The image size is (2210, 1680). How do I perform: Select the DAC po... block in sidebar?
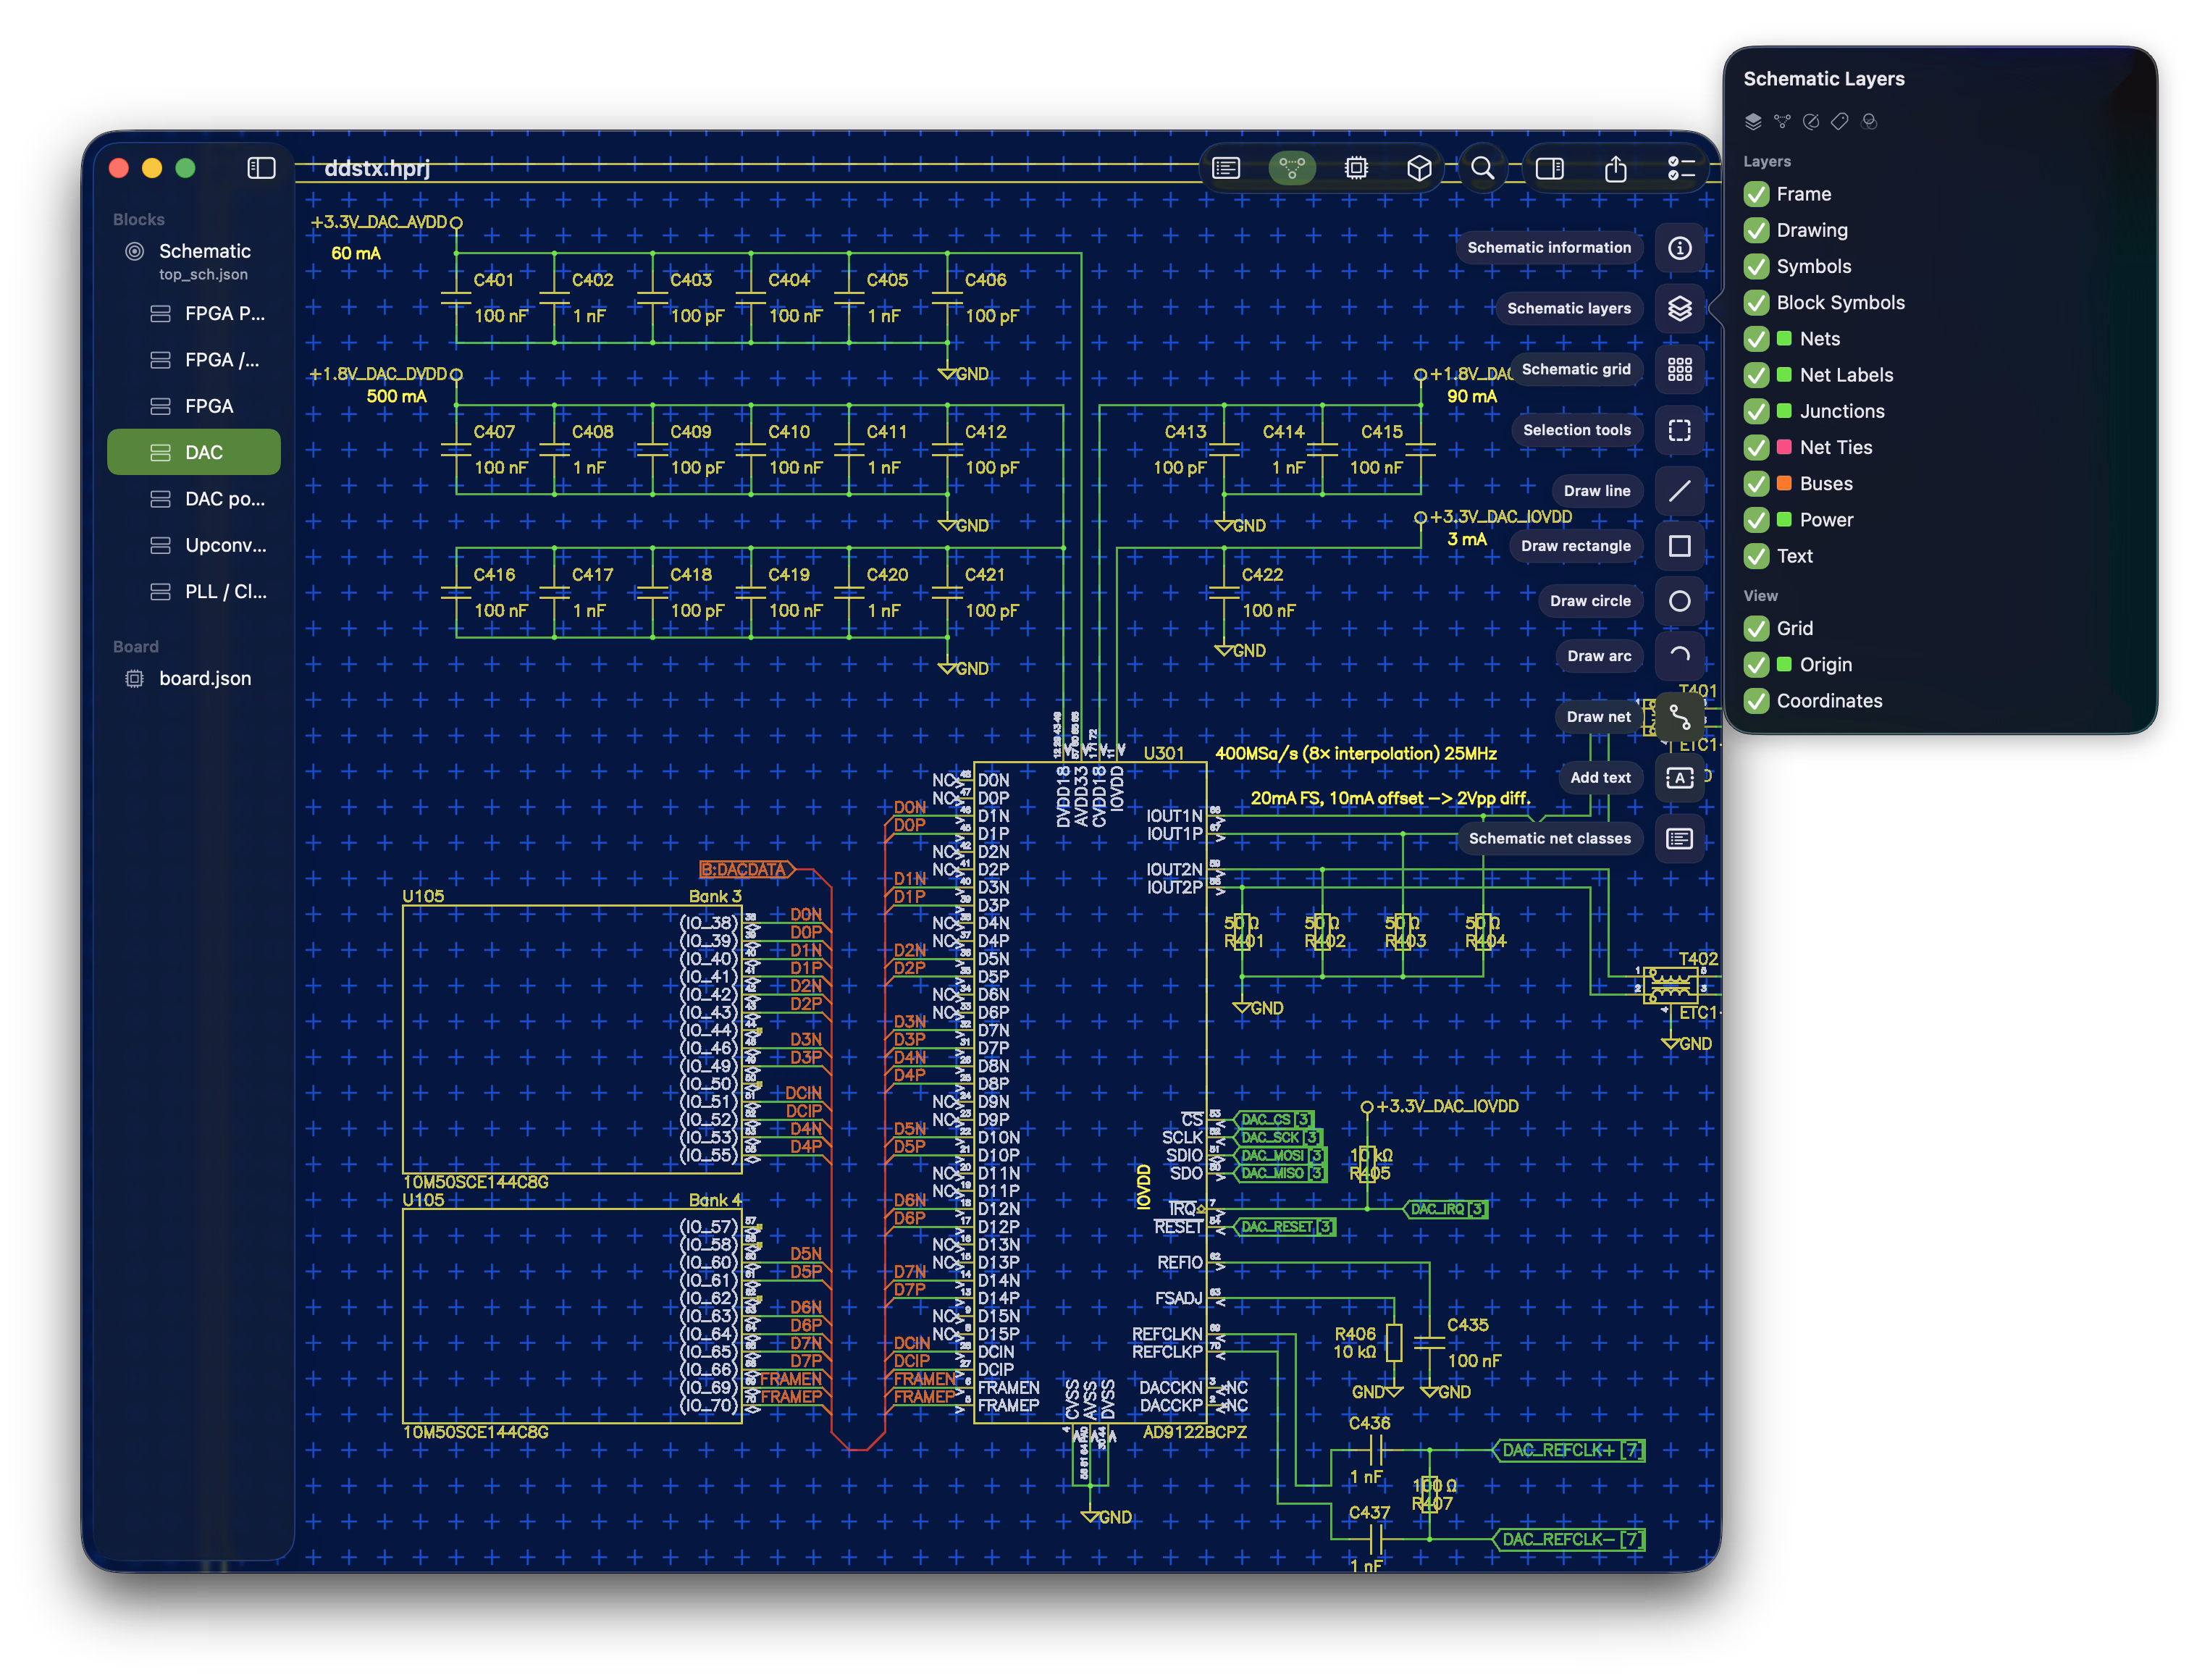click(193, 499)
